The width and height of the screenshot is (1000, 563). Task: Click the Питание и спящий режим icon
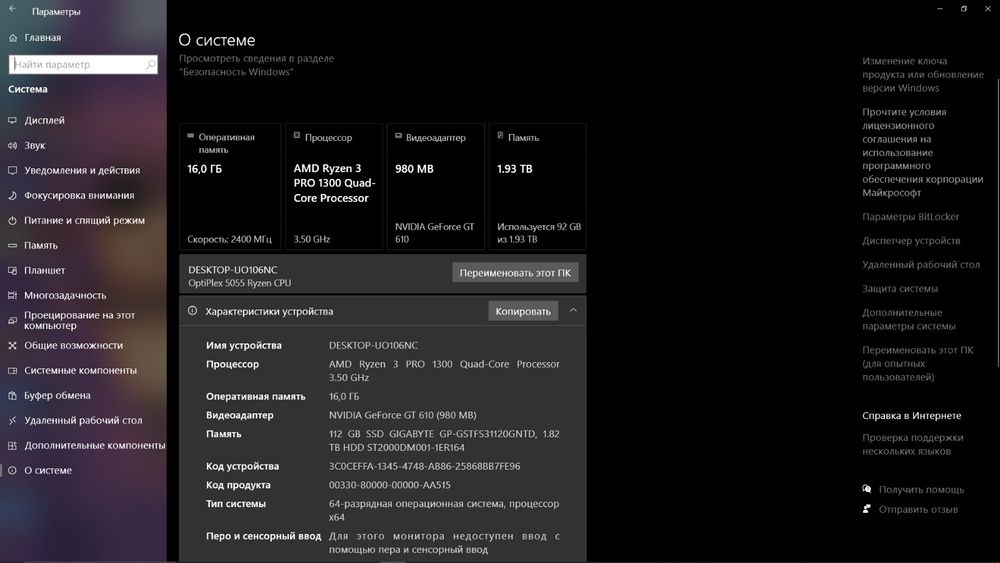[12, 221]
